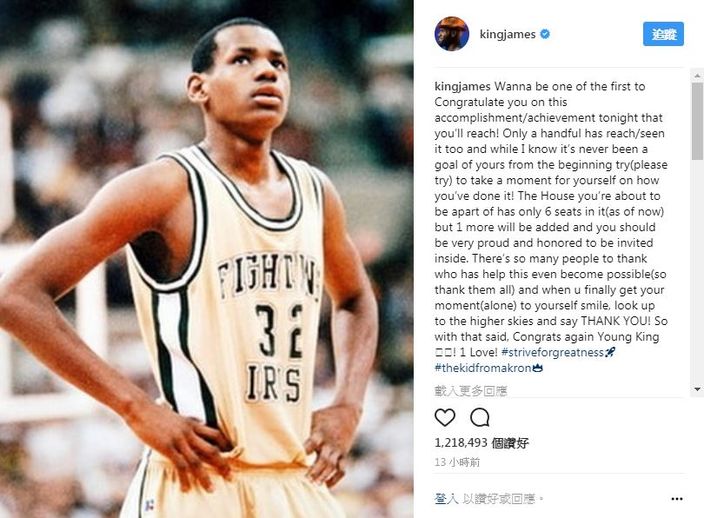
Task: Open the kingjames profile avatar
Action: coord(452,34)
